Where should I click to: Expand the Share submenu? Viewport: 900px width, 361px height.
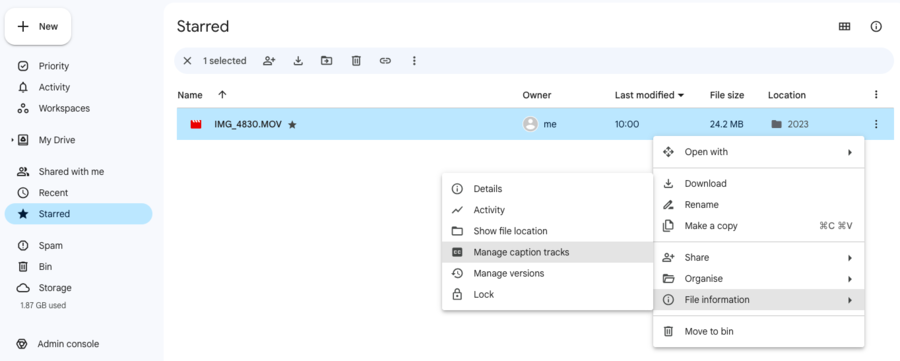coord(759,258)
